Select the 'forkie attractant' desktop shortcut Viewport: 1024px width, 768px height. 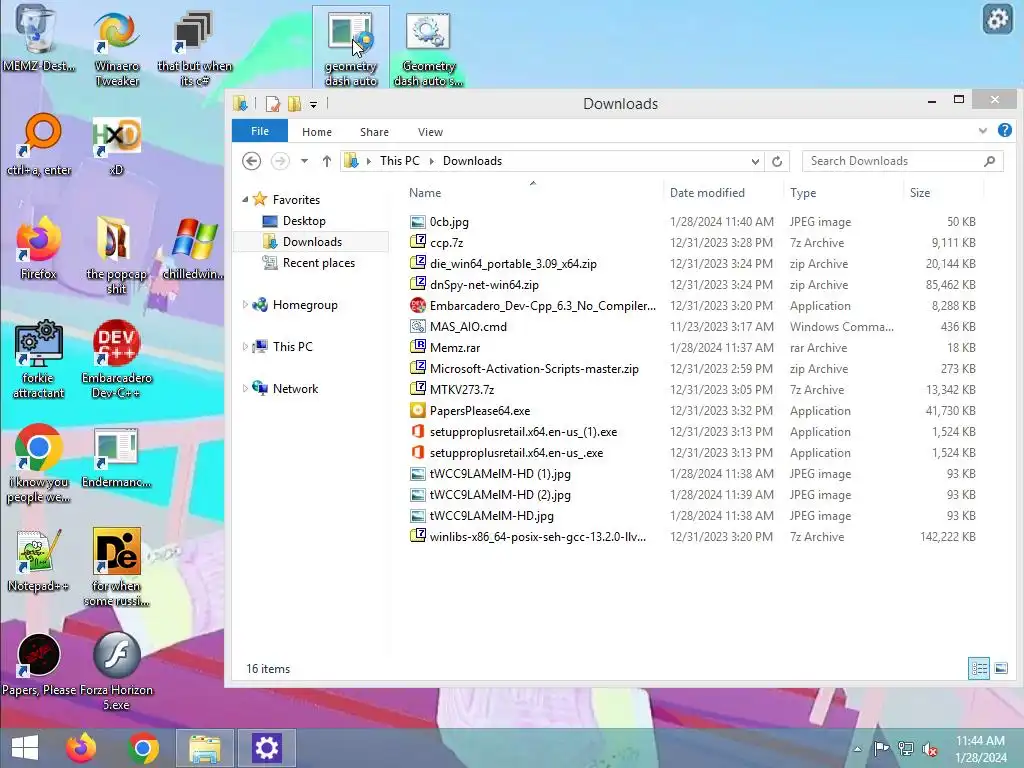(x=38, y=359)
